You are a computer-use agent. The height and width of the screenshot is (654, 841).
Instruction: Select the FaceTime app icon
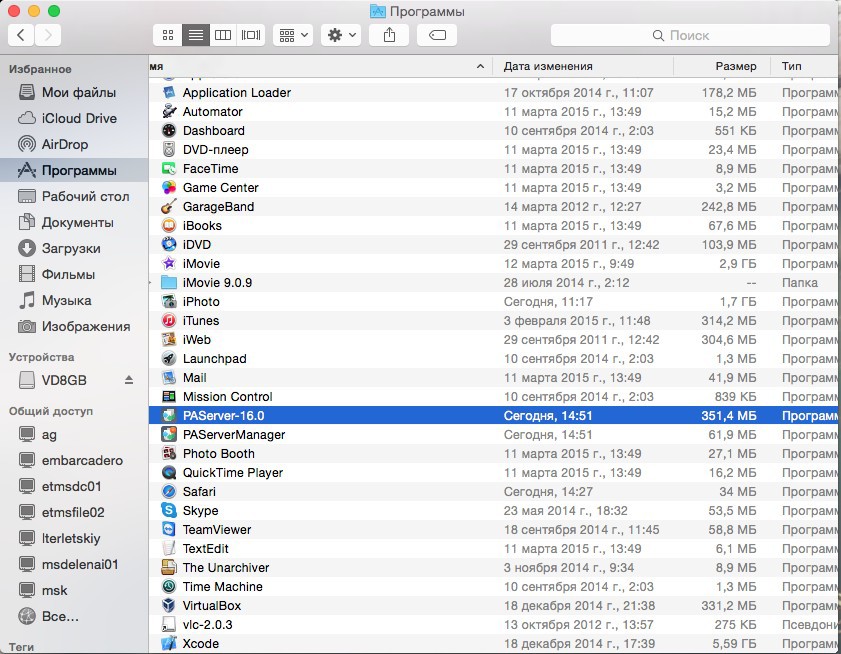[x=168, y=168]
